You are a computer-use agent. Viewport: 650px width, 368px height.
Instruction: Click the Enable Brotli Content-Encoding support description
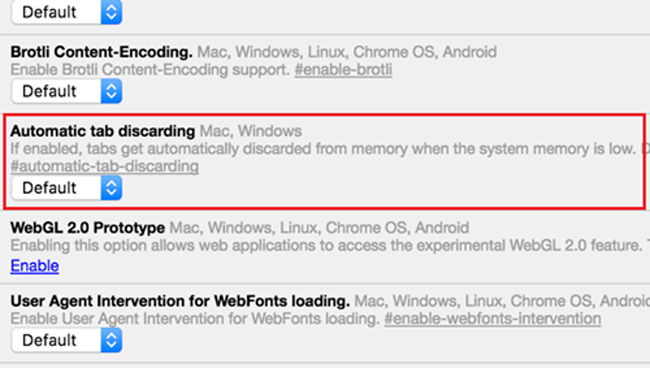click(150, 70)
